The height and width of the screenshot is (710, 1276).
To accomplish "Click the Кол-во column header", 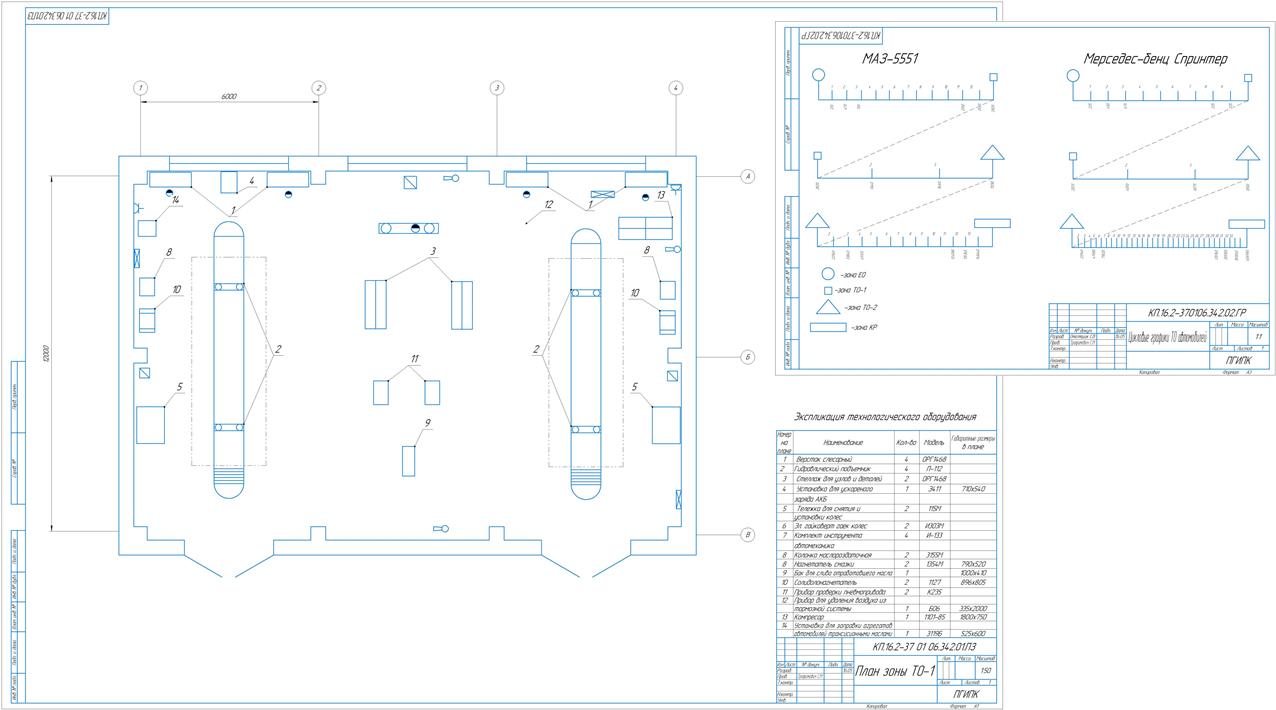I will coord(906,441).
